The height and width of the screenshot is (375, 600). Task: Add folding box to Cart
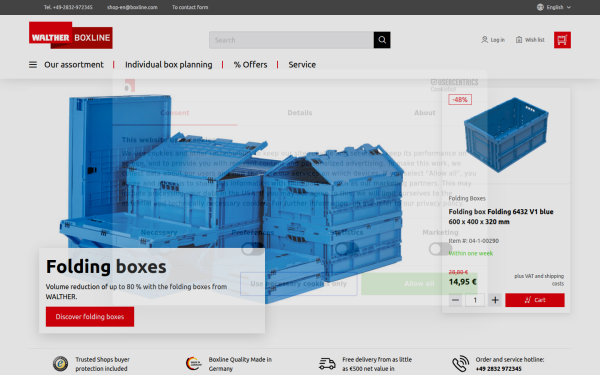pyautogui.click(x=535, y=300)
